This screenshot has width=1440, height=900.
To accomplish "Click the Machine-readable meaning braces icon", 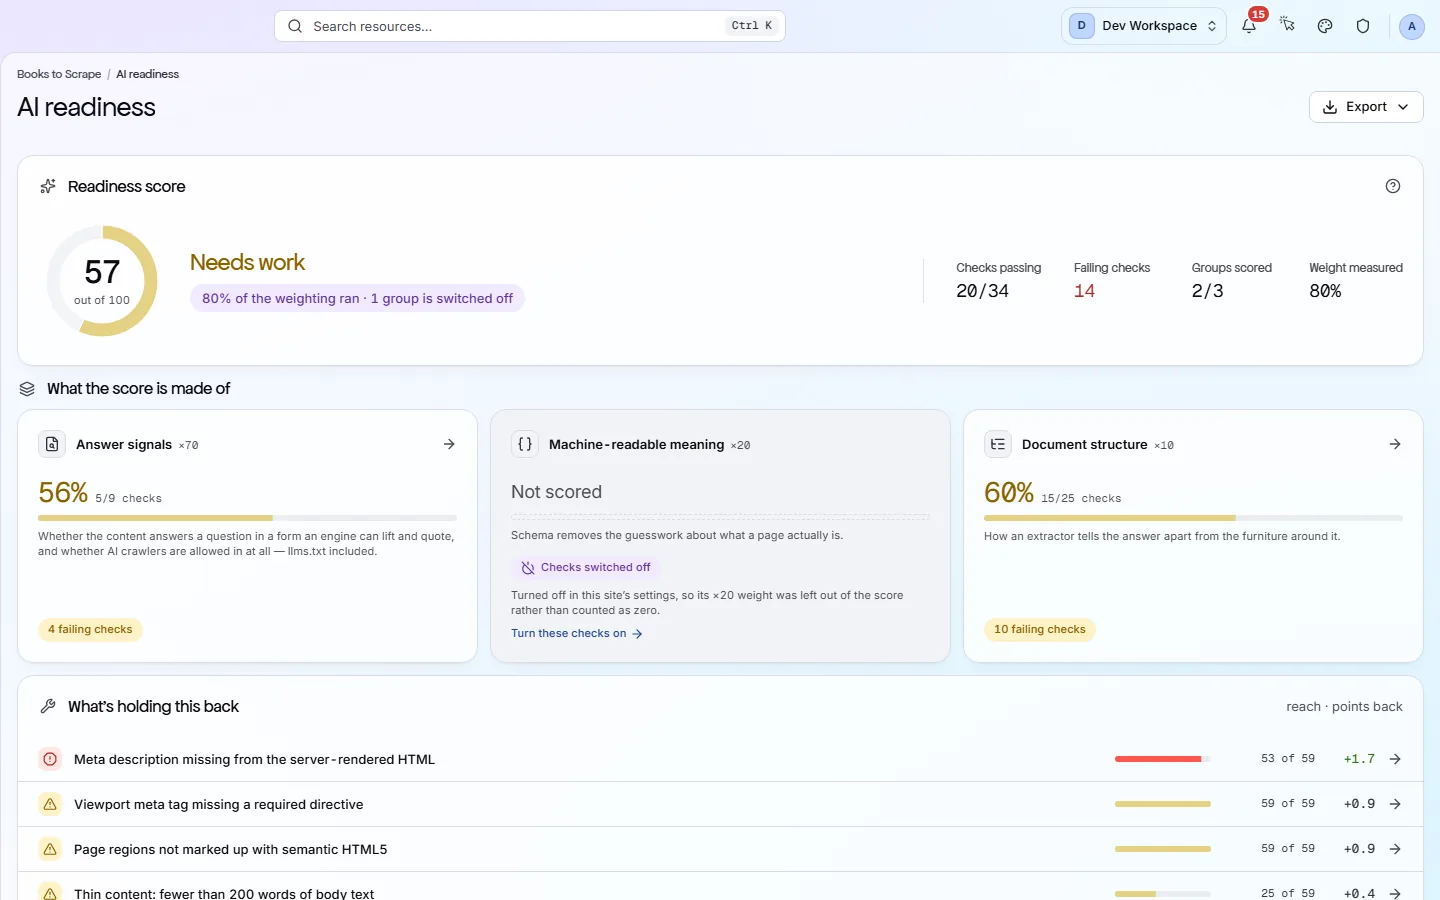I will pyautogui.click(x=525, y=444).
